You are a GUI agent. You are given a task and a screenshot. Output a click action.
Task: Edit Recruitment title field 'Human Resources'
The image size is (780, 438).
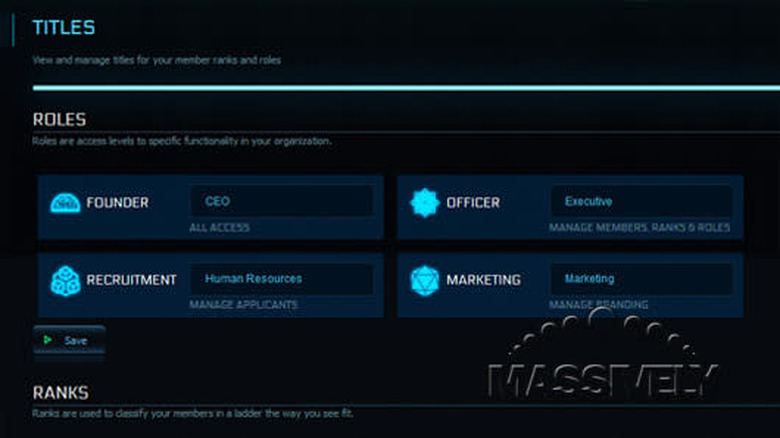[x=281, y=279]
